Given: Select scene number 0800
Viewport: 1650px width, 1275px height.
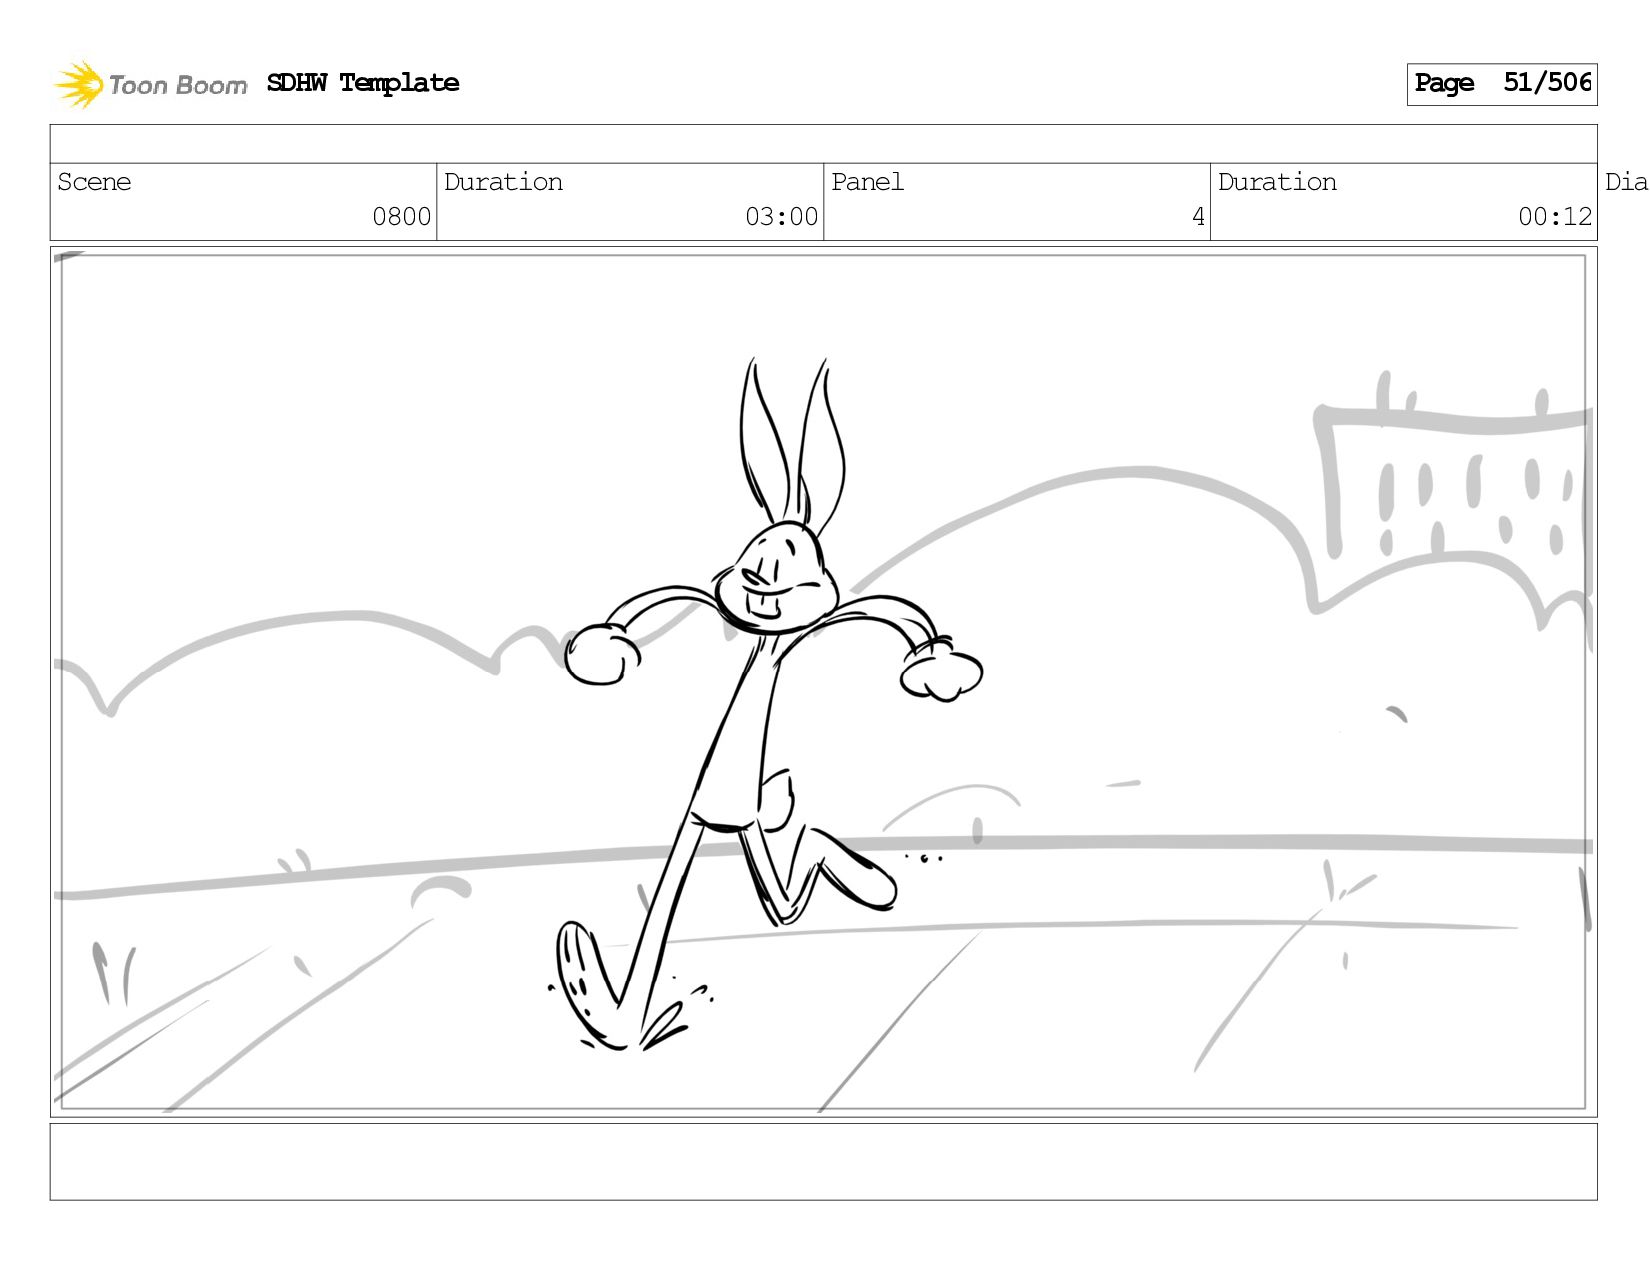Looking at the screenshot, I should tap(401, 217).
